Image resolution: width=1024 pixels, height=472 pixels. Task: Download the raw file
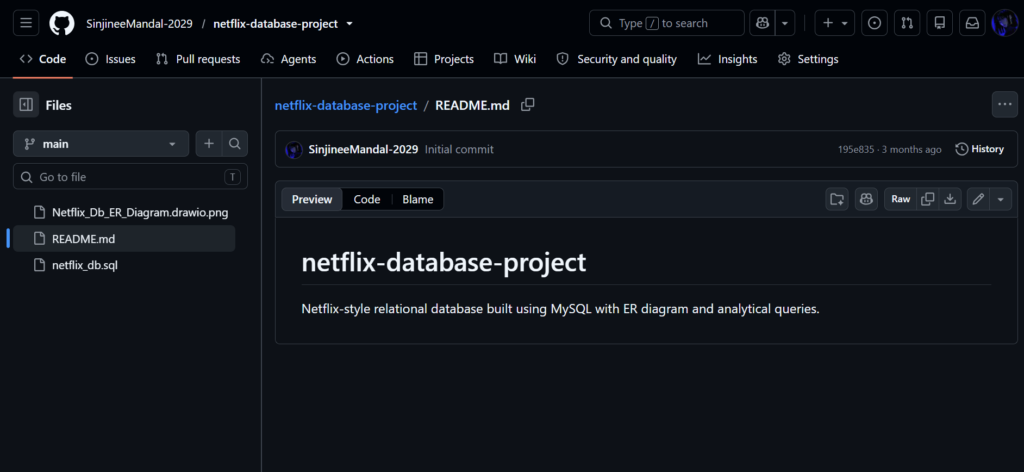(x=950, y=199)
